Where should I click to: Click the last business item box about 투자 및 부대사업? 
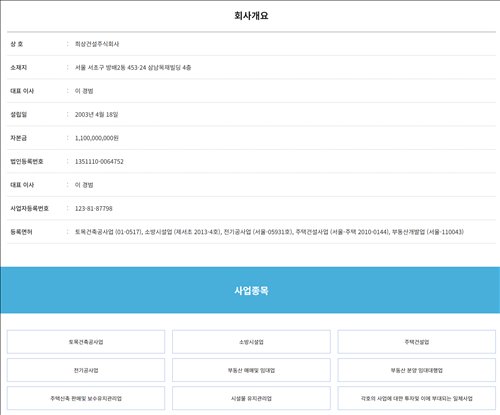coord(417,398)
